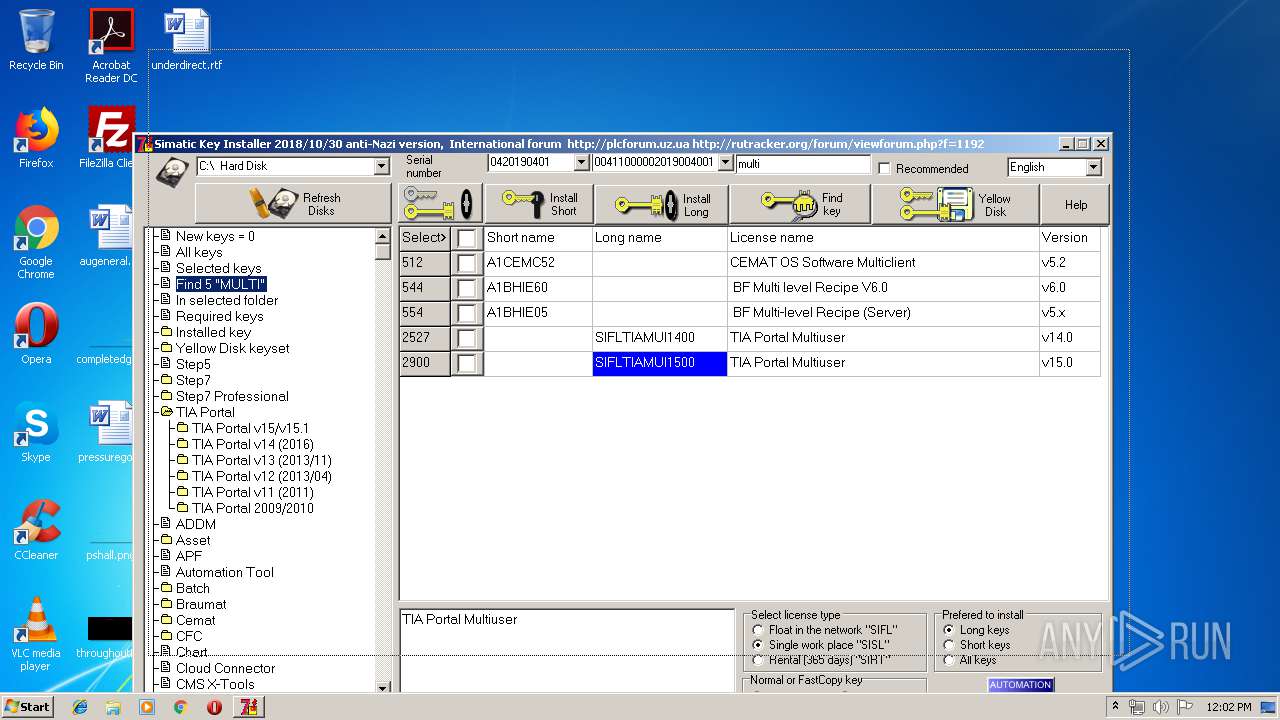Enable the Recommended checkbox
Screen dimensions: 1280x720
pyautogui.click(x=884, y=168)
